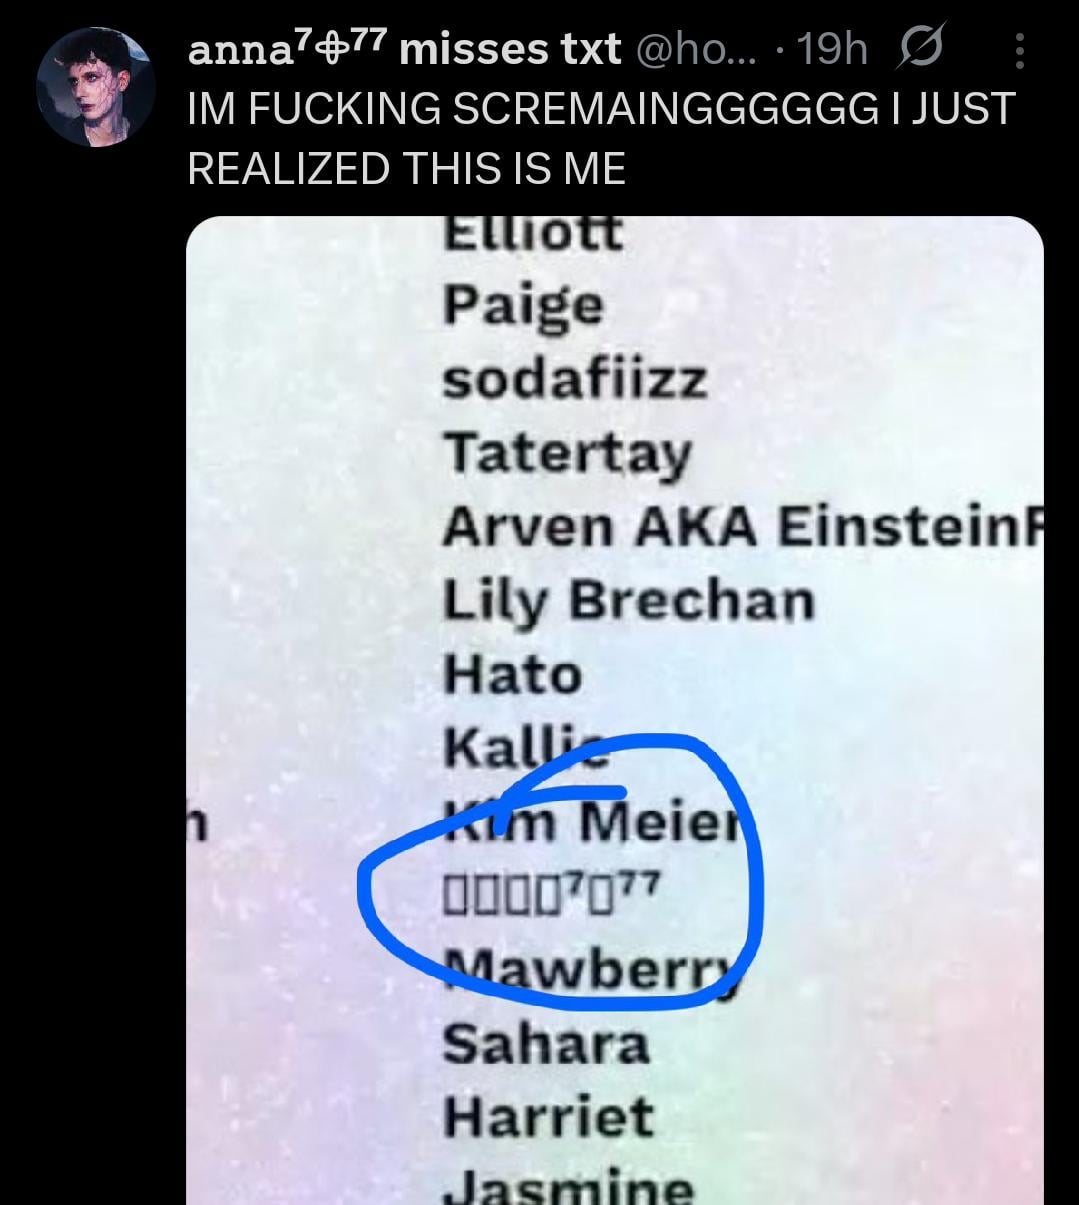Screen dimensions: 1079x1205
Task: Click the name 'sodafiizz' in the image
Action: [x=575, y=379]
